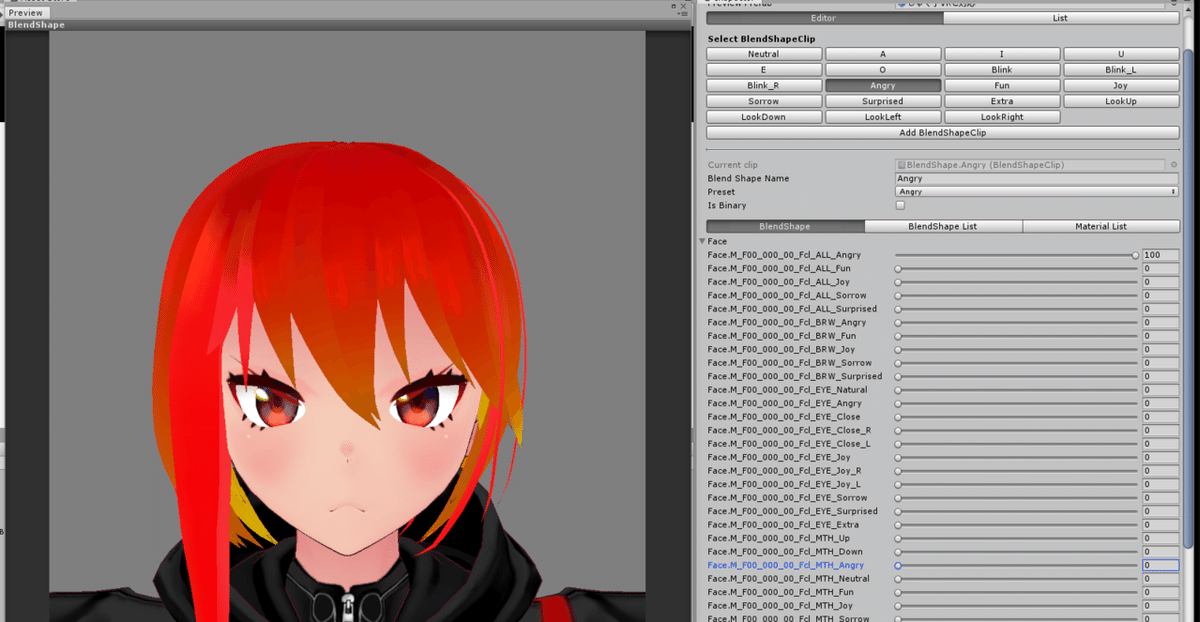Click the Inspector vertical scrollbar
This screenshot has width=1200, height=622.
tap(1189, 300)
